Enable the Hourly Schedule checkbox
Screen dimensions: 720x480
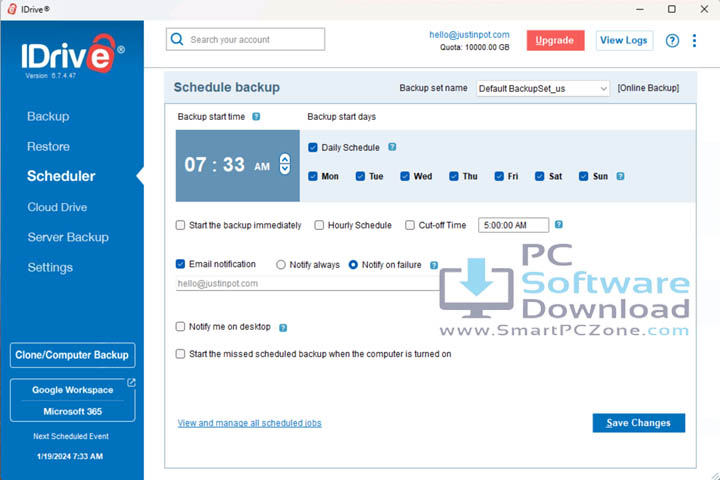(x=319, y=225)
